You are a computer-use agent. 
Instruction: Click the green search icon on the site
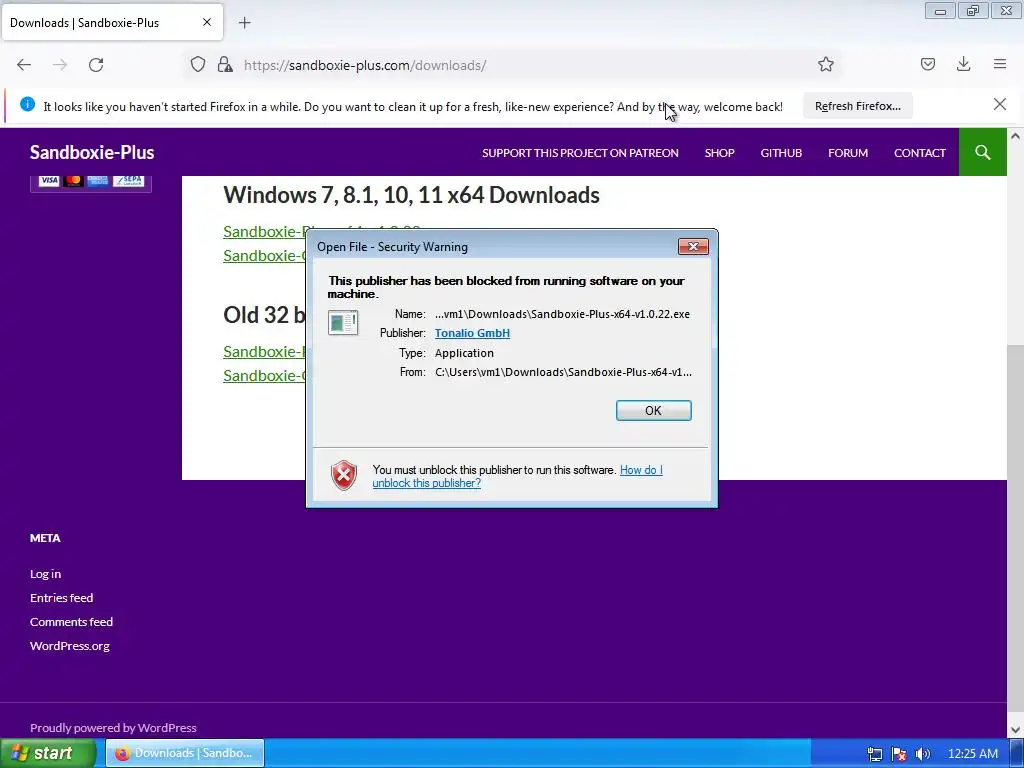[x=982, y=152]
